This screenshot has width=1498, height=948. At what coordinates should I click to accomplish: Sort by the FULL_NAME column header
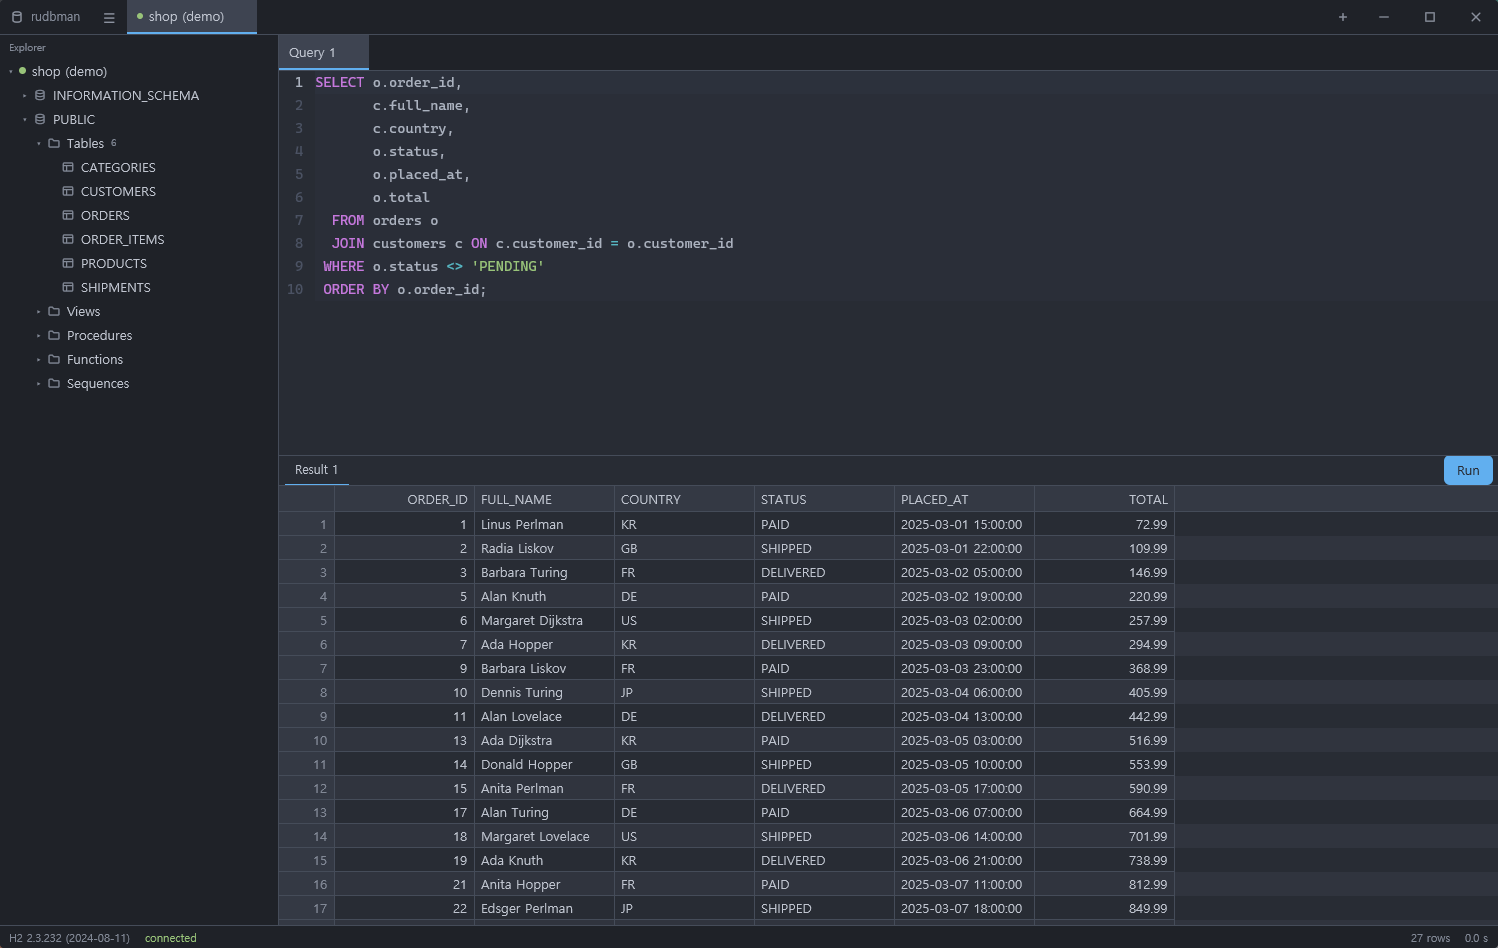coord(544,499)
